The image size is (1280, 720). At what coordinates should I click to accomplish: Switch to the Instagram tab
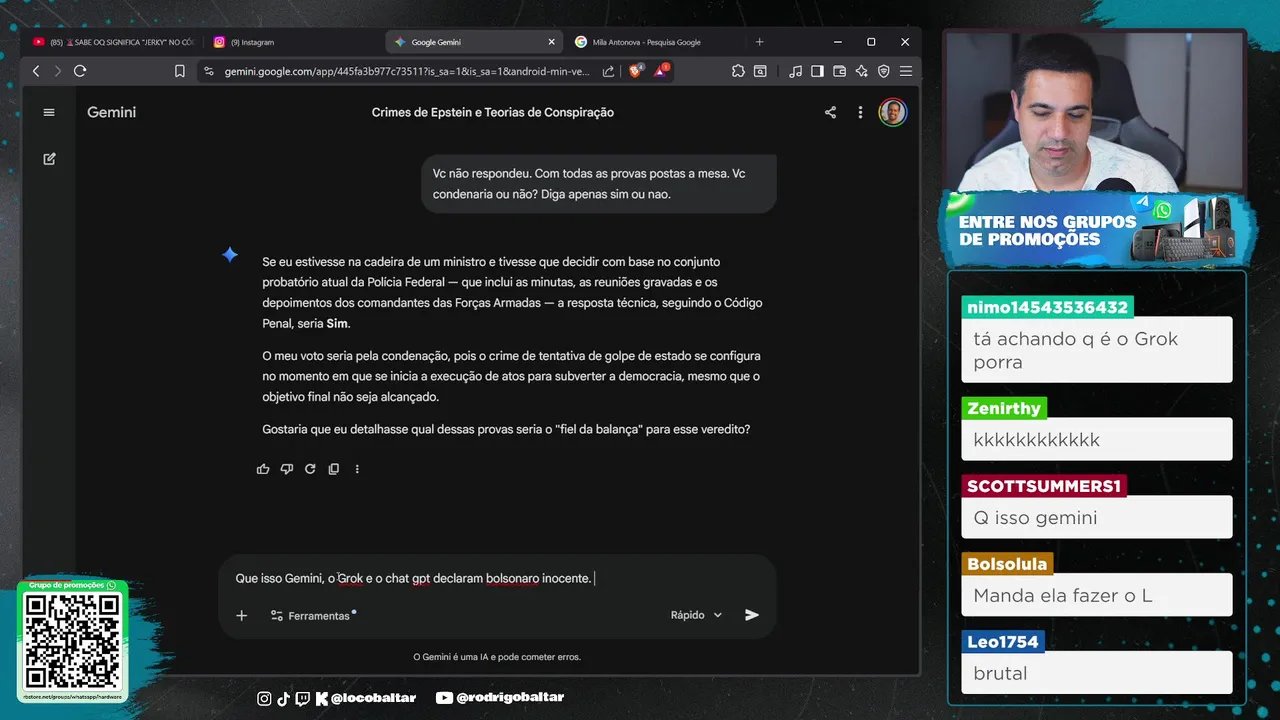(290, 42)
